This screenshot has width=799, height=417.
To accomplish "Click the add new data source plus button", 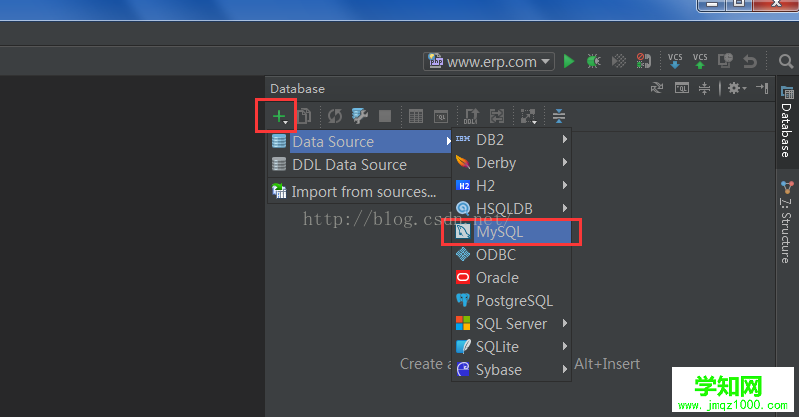I will [280, 117].
